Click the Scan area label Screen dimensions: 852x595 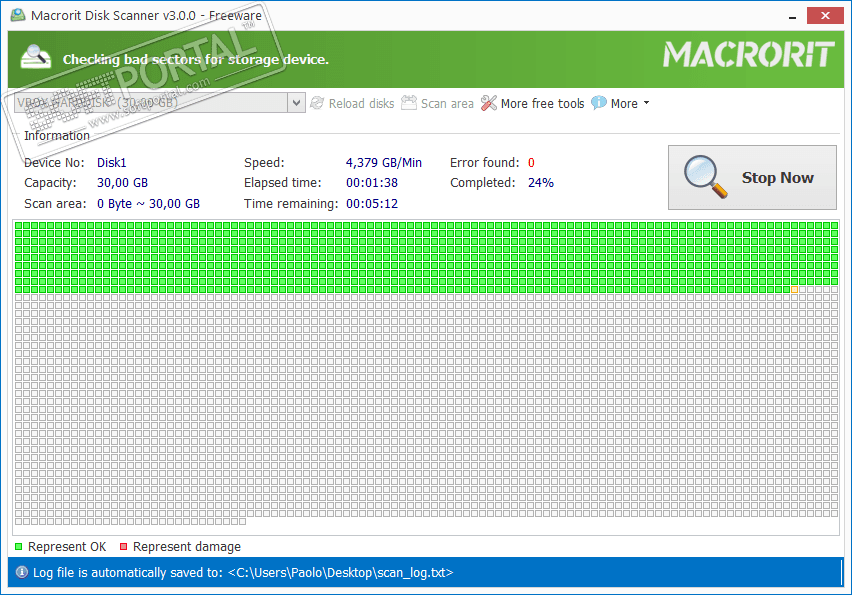pyautogui.click(x=447, y=103)
